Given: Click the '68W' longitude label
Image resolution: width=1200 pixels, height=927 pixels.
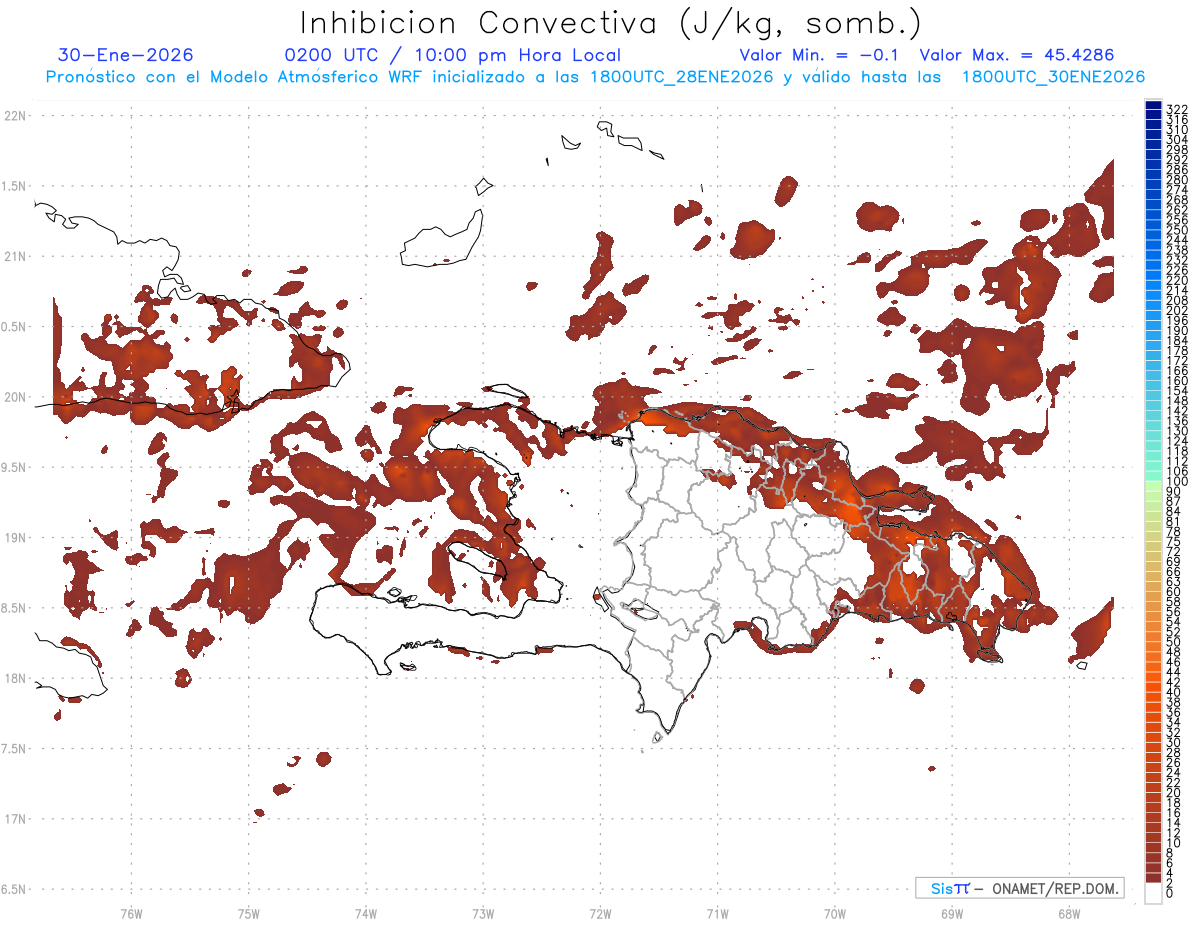Looking at the screenshot, I should [1069, 913].
